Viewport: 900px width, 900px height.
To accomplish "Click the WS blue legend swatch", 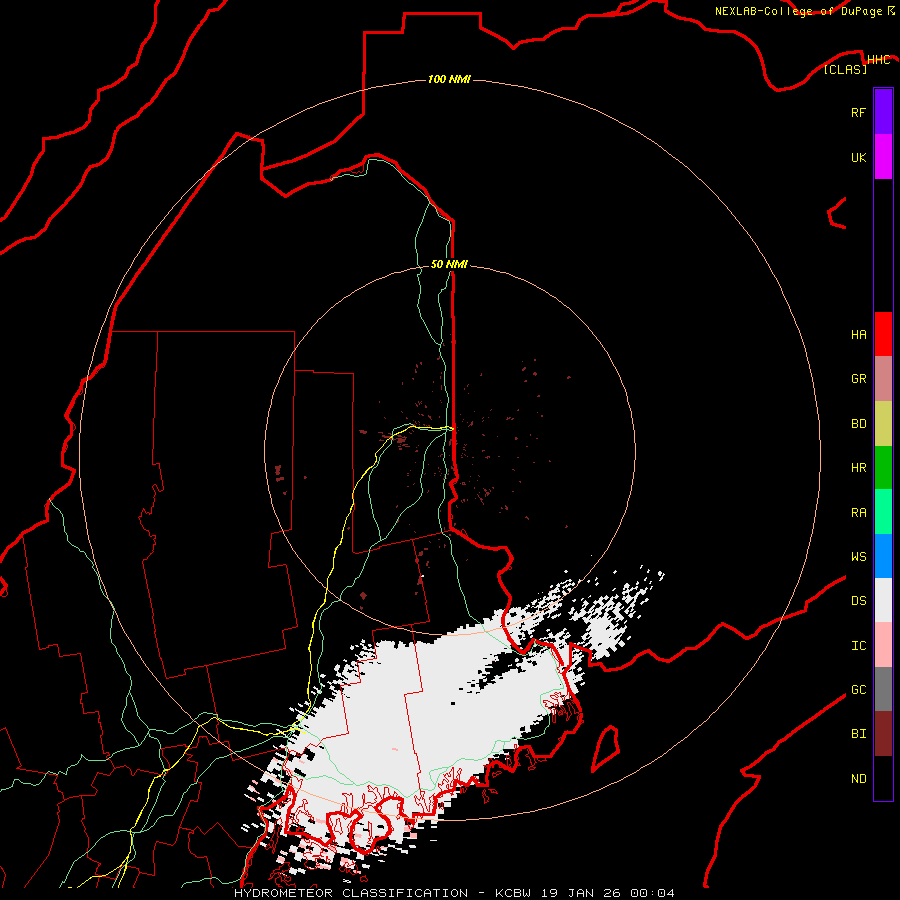I will pos(883,556).
